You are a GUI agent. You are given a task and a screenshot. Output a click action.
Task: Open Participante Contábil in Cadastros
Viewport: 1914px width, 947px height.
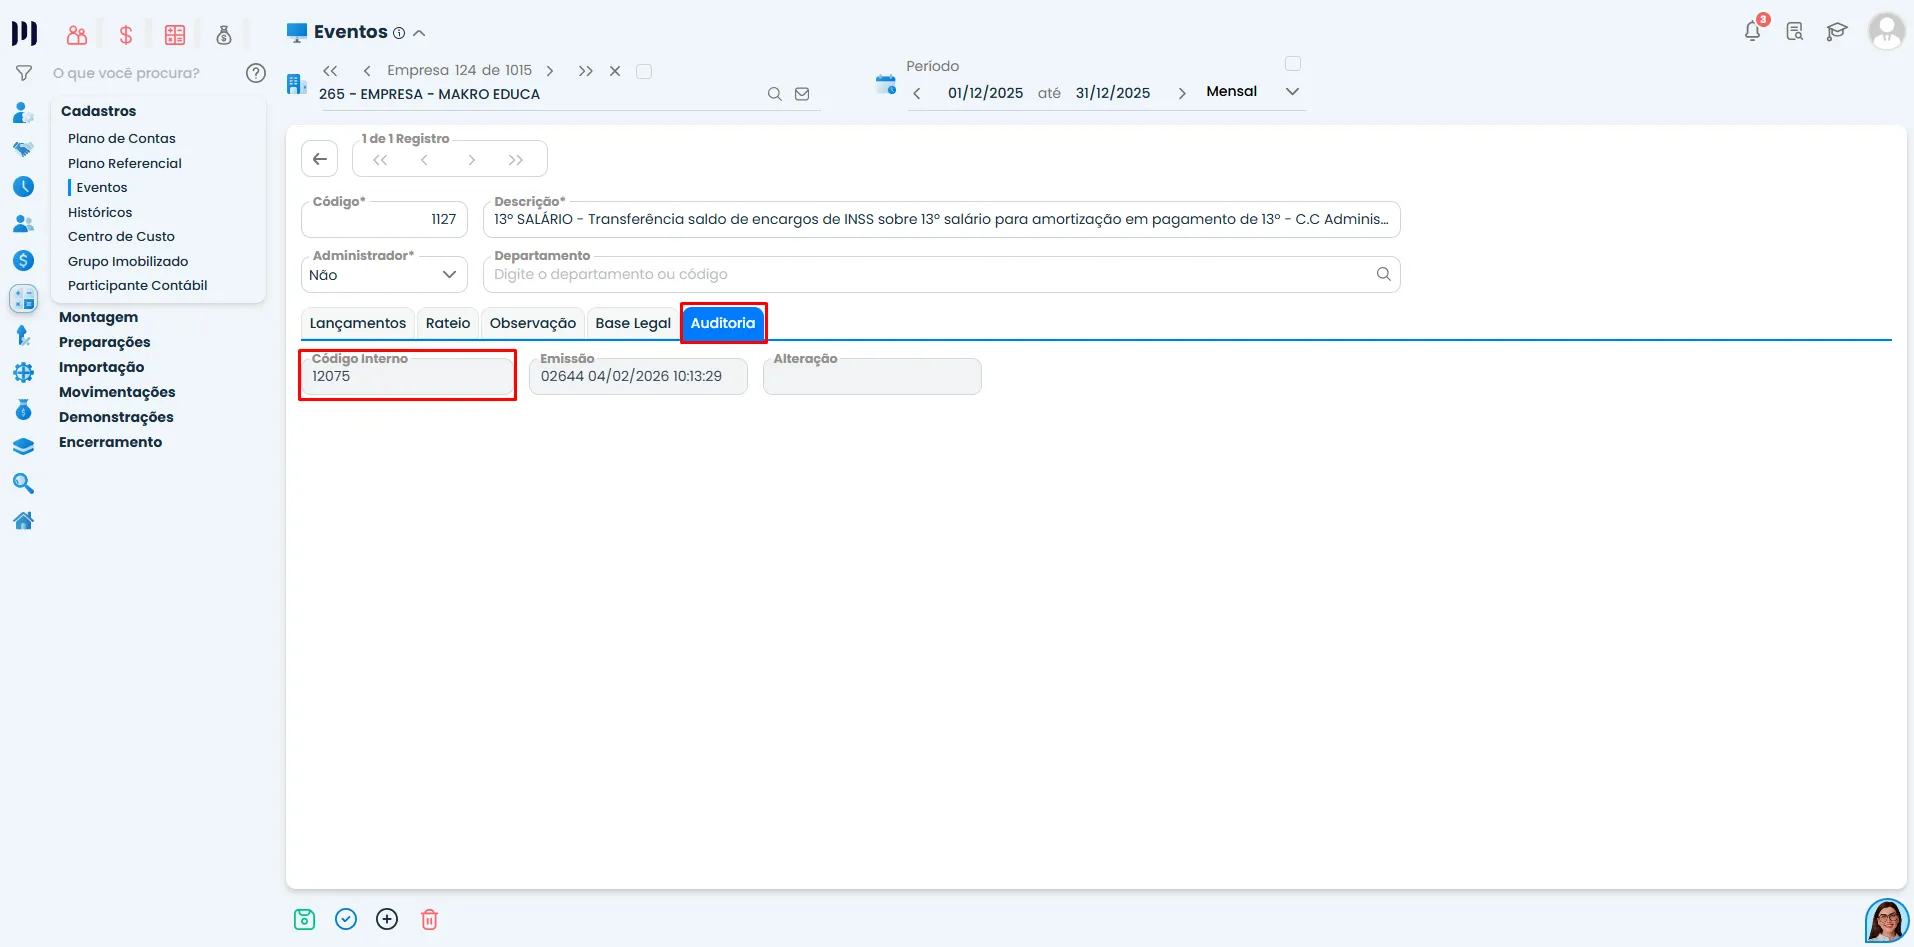138,285
